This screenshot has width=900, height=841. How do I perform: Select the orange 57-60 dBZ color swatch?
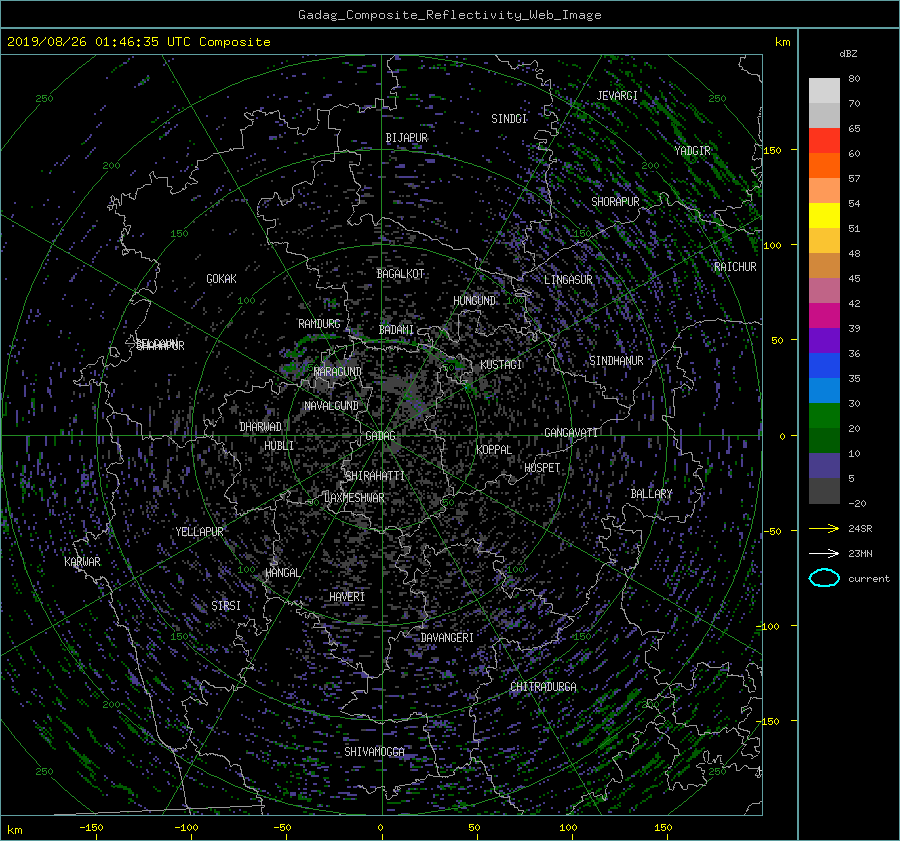click(824, 166)
